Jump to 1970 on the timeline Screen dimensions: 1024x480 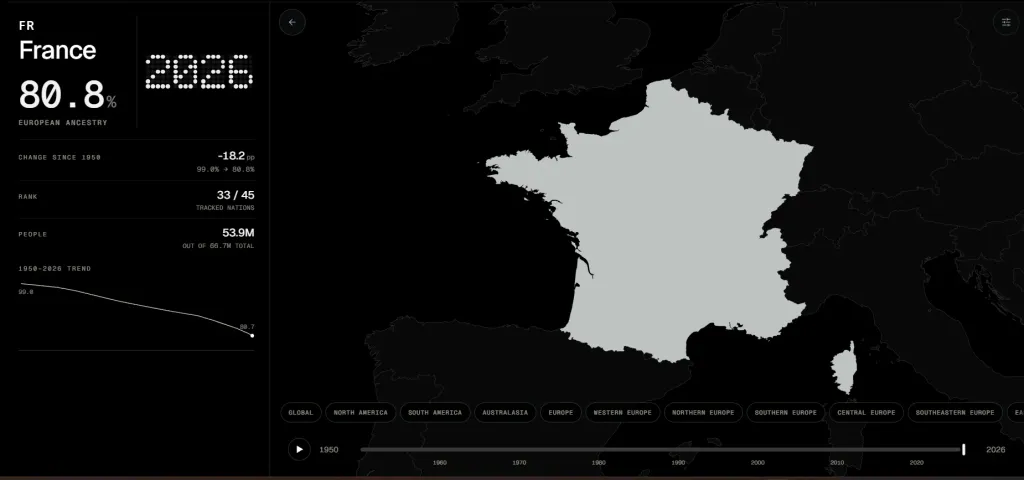pos(519,462)
